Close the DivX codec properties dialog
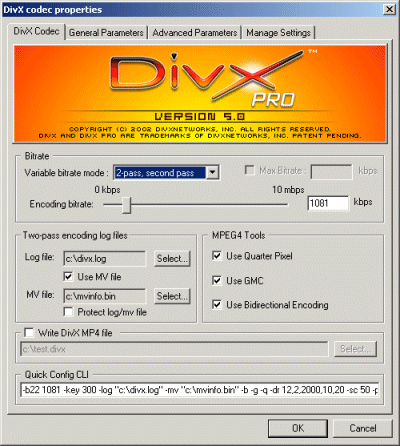Image resolution: width=400 pixels, height=446 pixels. [x=389, y=9]
